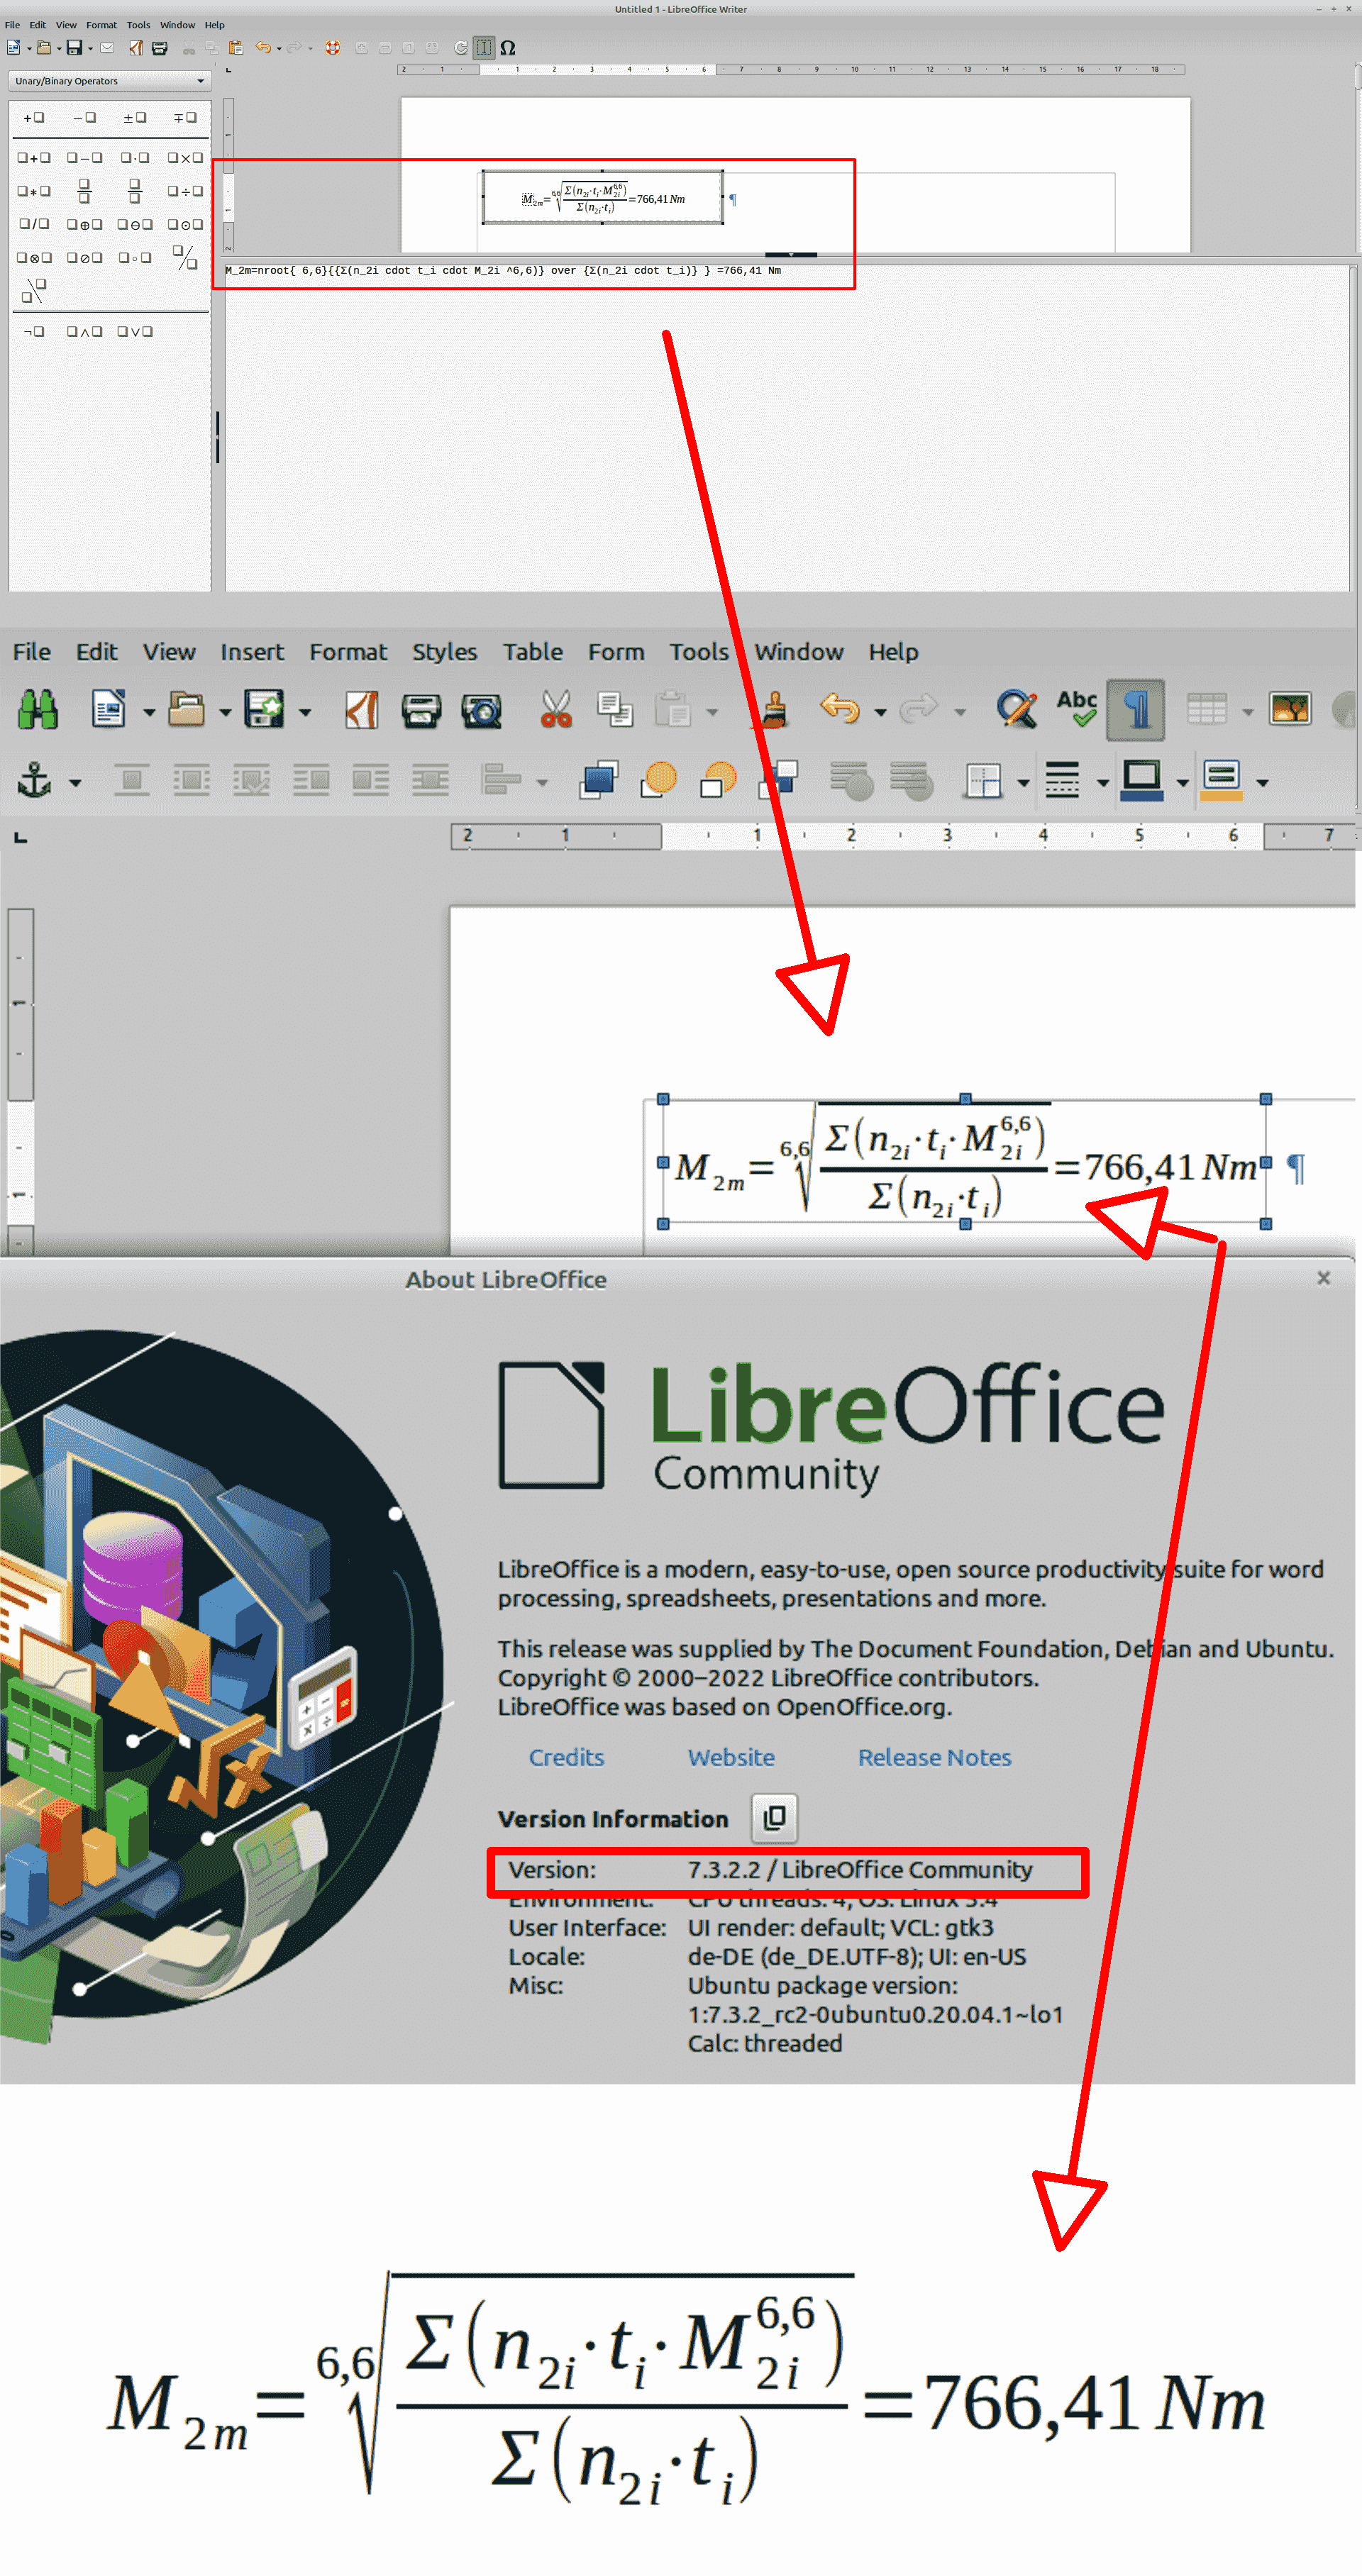
Task: Open Print Preview in the large Writer toolbar
Action: tap(482, 710)
